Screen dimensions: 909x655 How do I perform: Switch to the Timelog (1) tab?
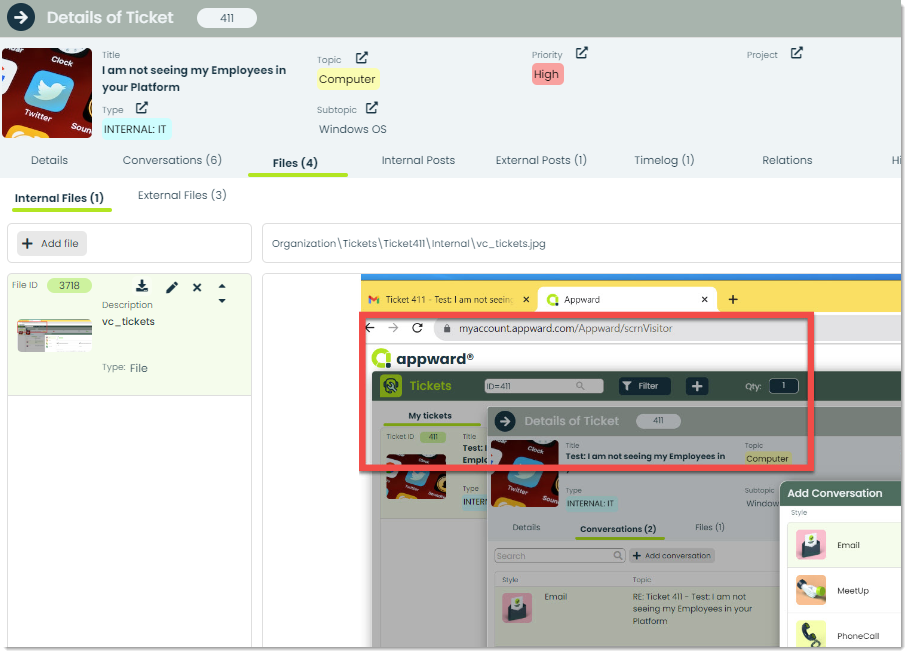click(x=664, y=161)
